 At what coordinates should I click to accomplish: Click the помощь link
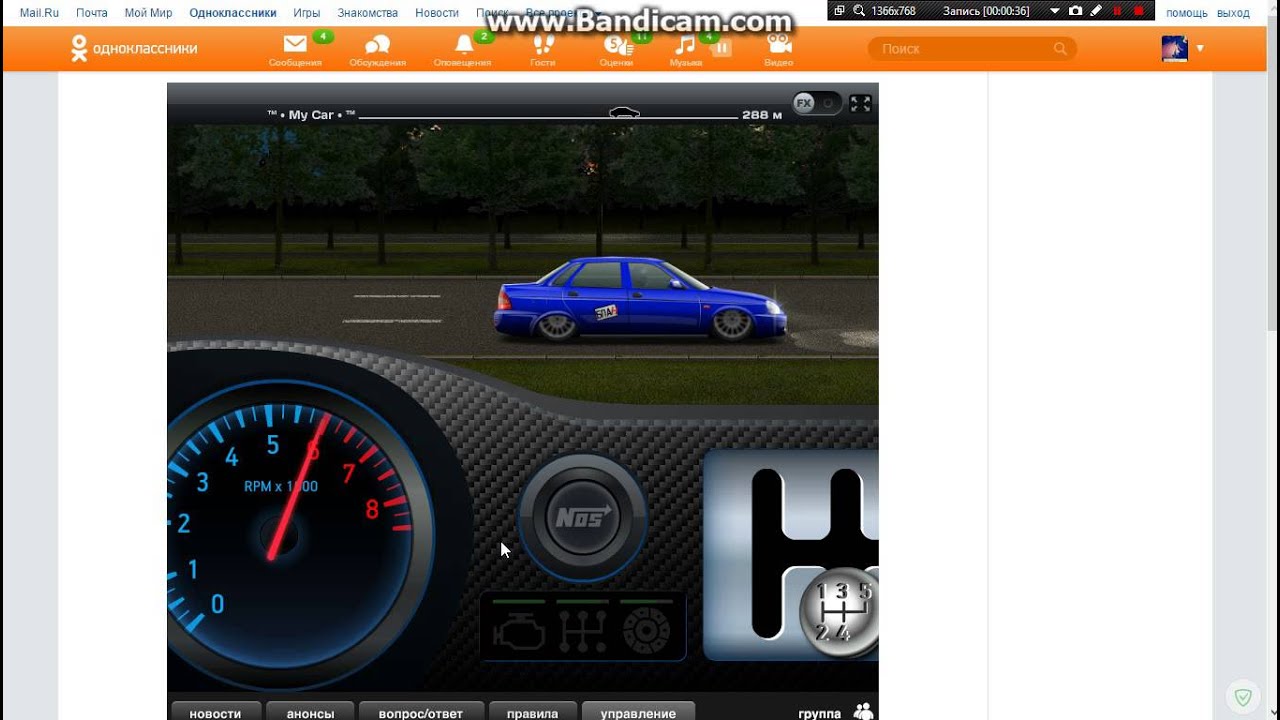click(1186, 13)
